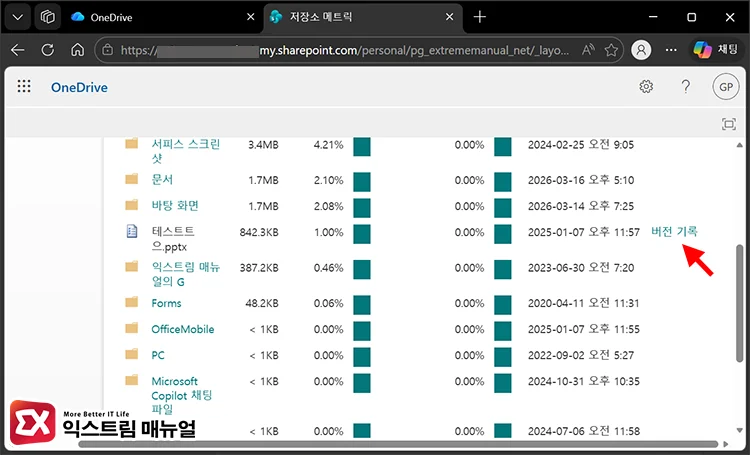Open the 문서 folder
Screen dimensions: 750x455
[x=162, y=179]
